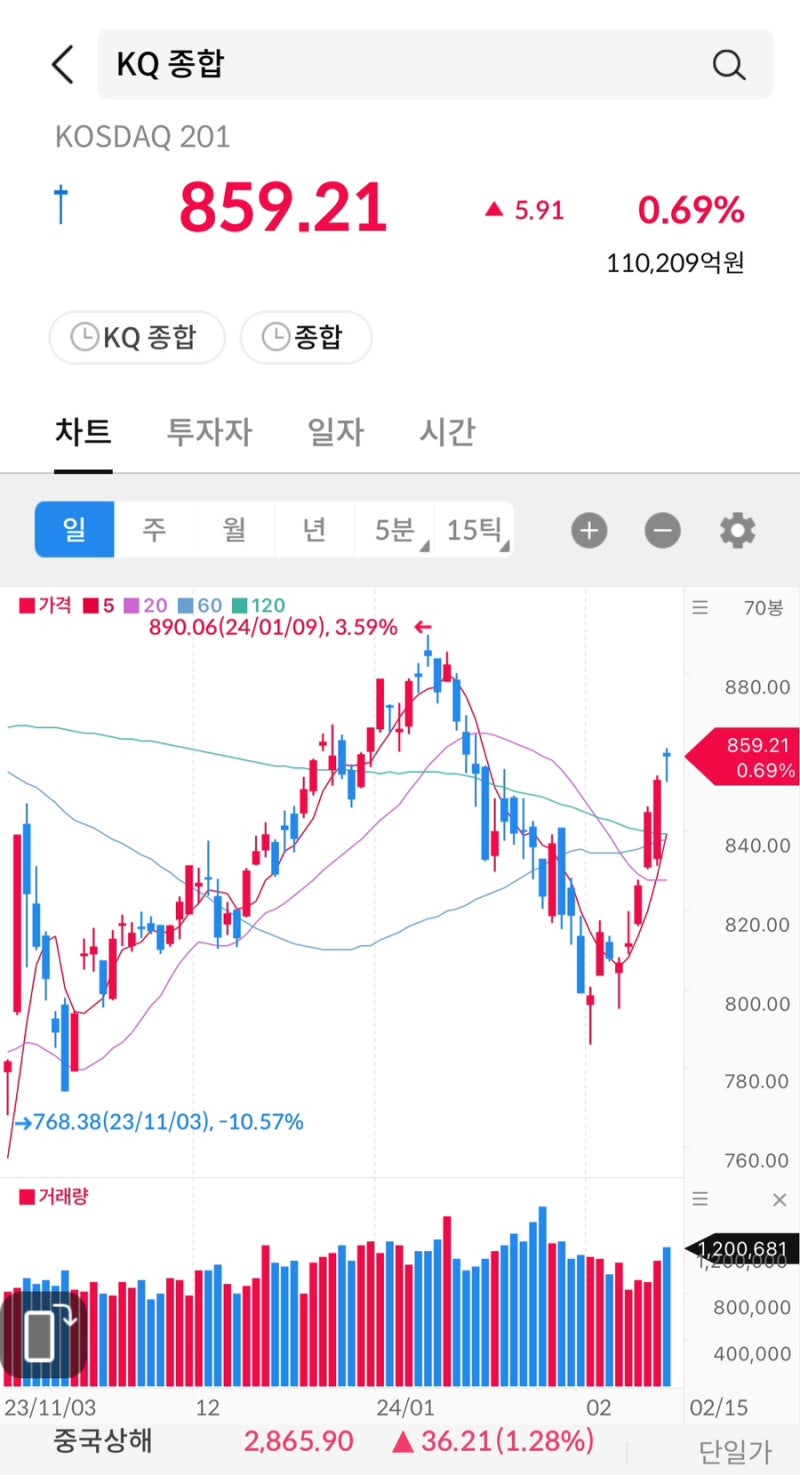Zoom in chart with plus icon
The width and height of the screenshot is (800, 1475).
[589, 530]
